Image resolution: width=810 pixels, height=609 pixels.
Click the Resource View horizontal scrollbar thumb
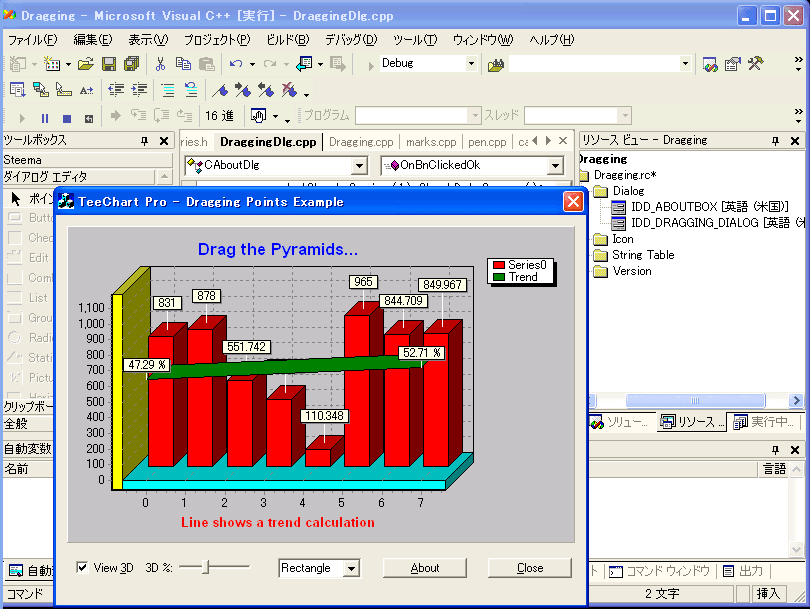point(695,400)
